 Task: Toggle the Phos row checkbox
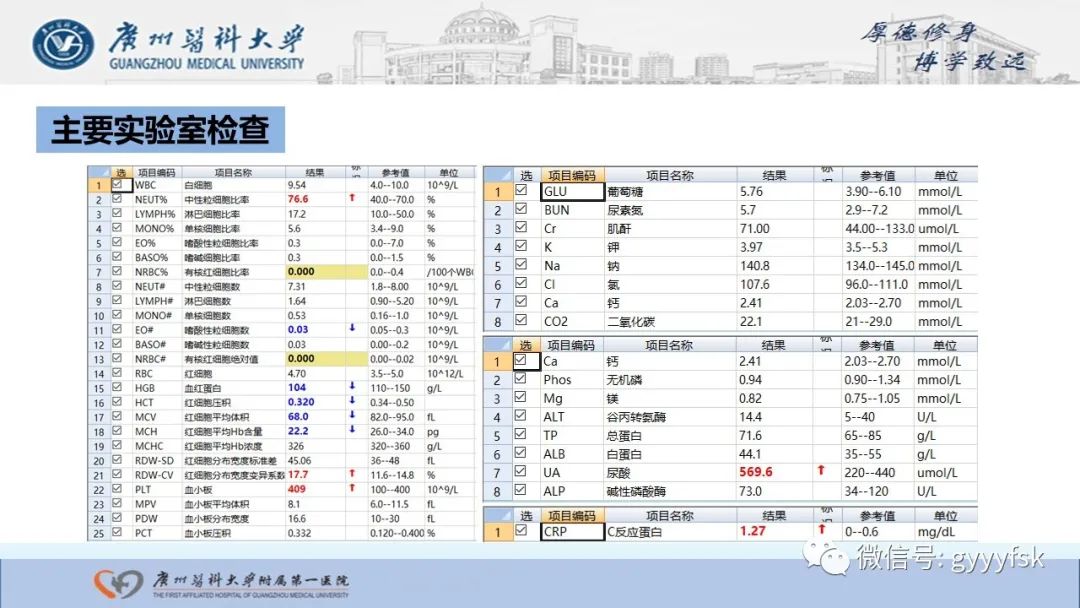pyautogui.click(x=521, y=379)
